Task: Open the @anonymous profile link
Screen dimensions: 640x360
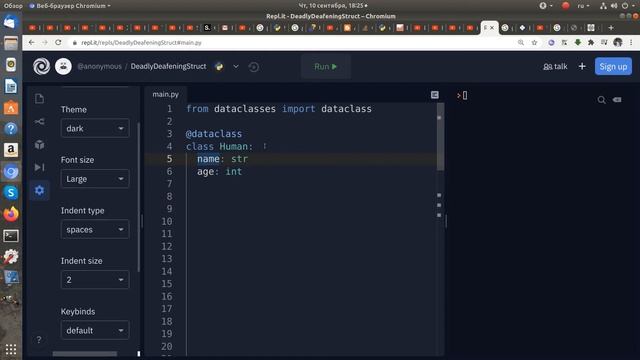Action: (x=99, y=66)
